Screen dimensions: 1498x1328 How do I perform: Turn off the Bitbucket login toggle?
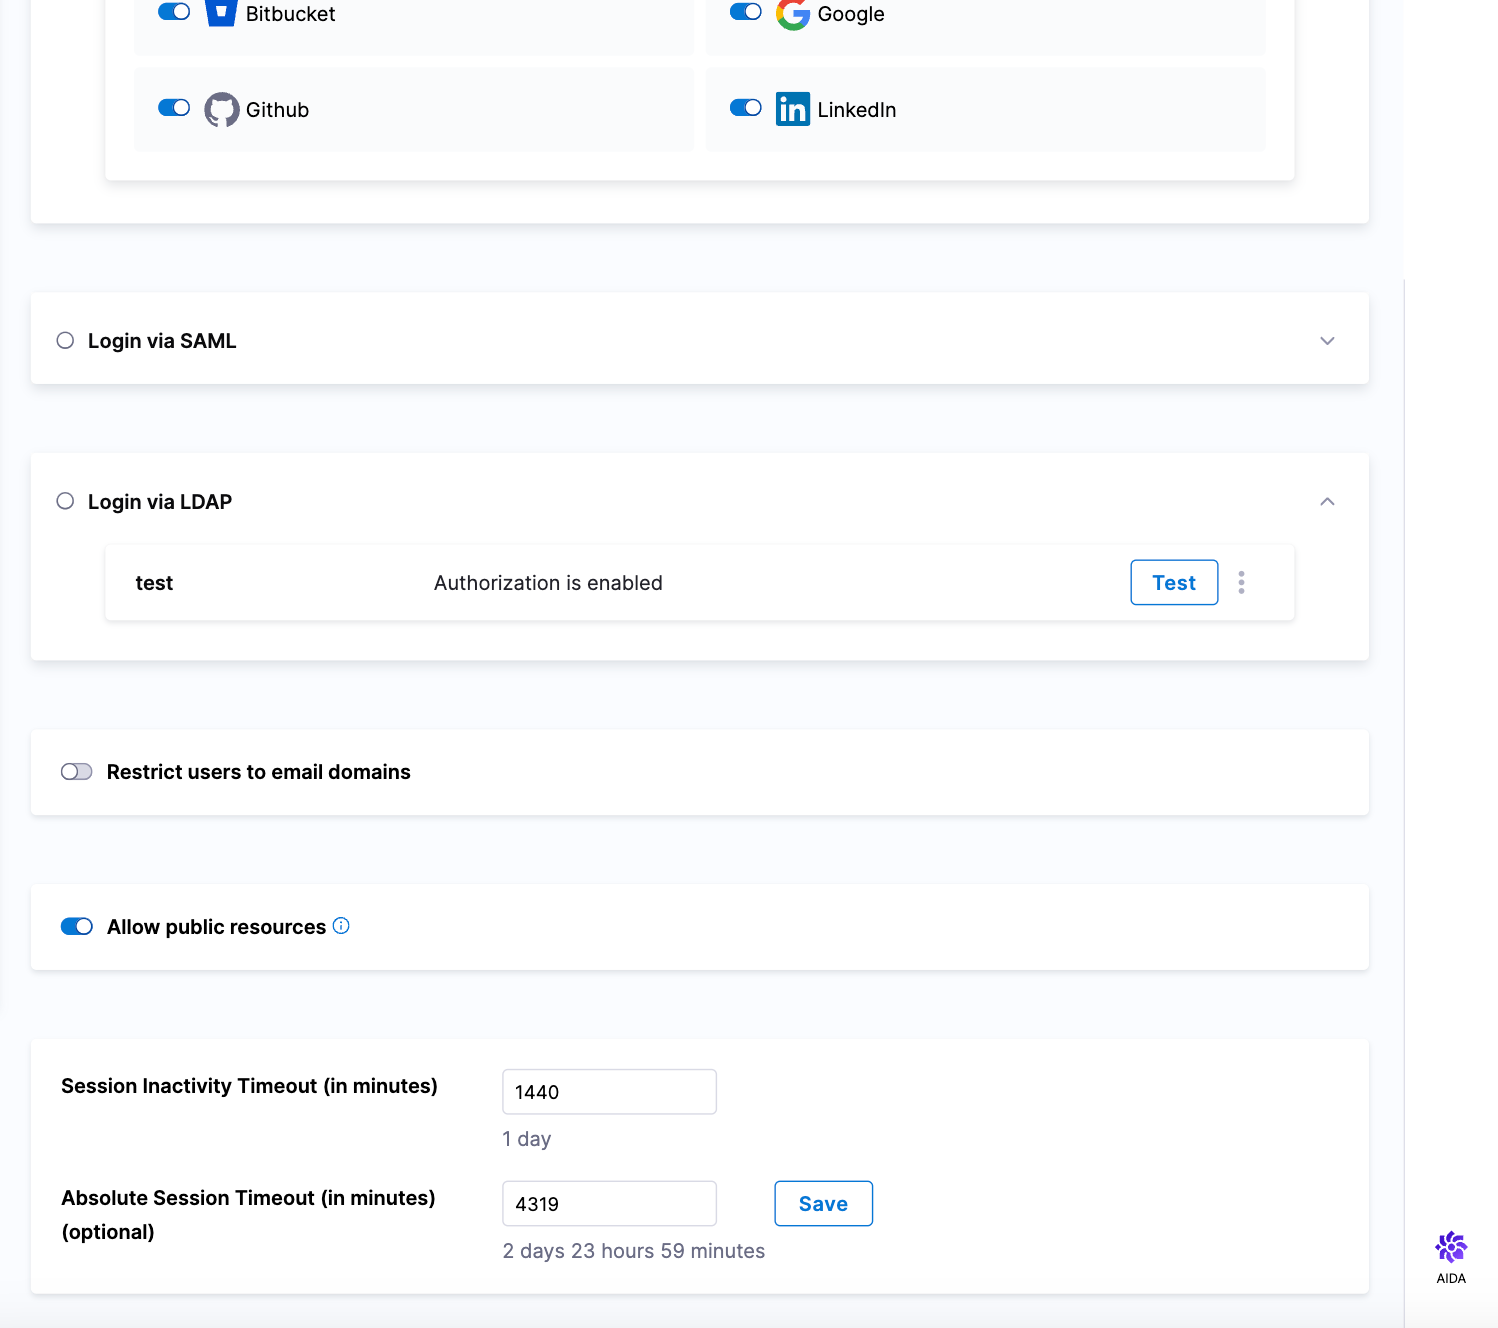click(174, 12)
